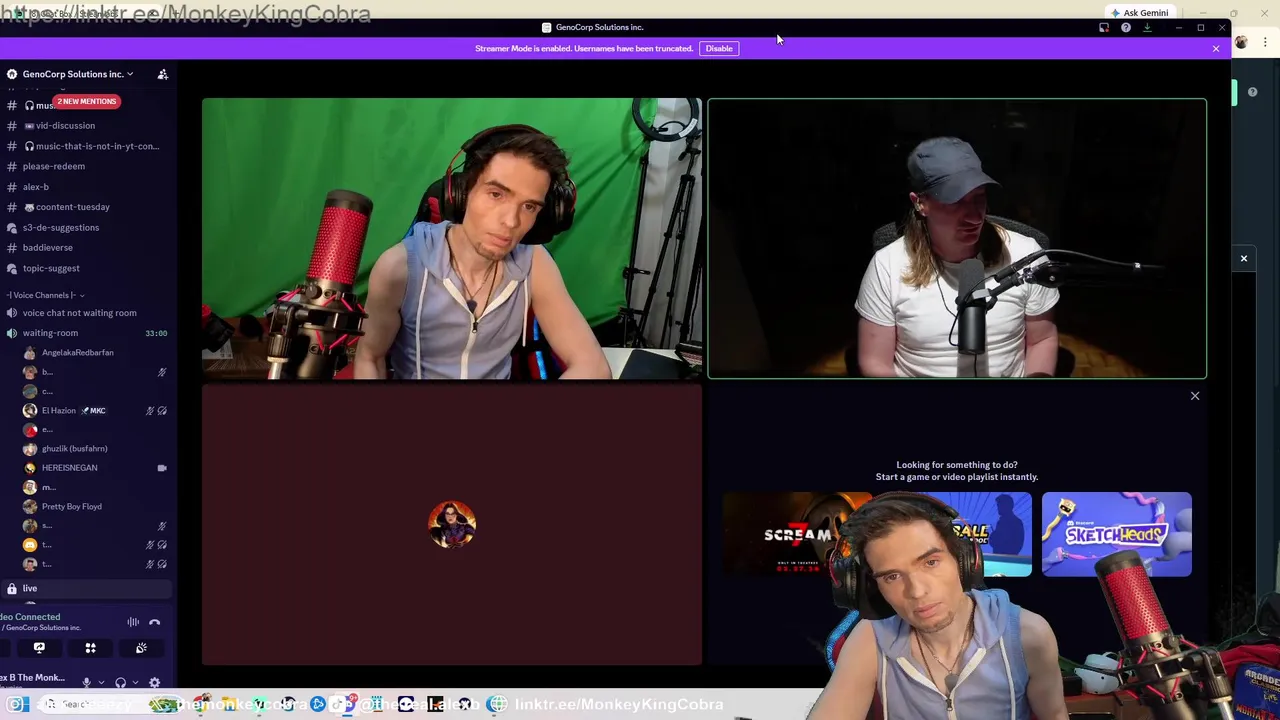Open Discord help icon in title bar
Image resolution: width=1280 pixels, height=720 pixels.
coord(1126,28)
